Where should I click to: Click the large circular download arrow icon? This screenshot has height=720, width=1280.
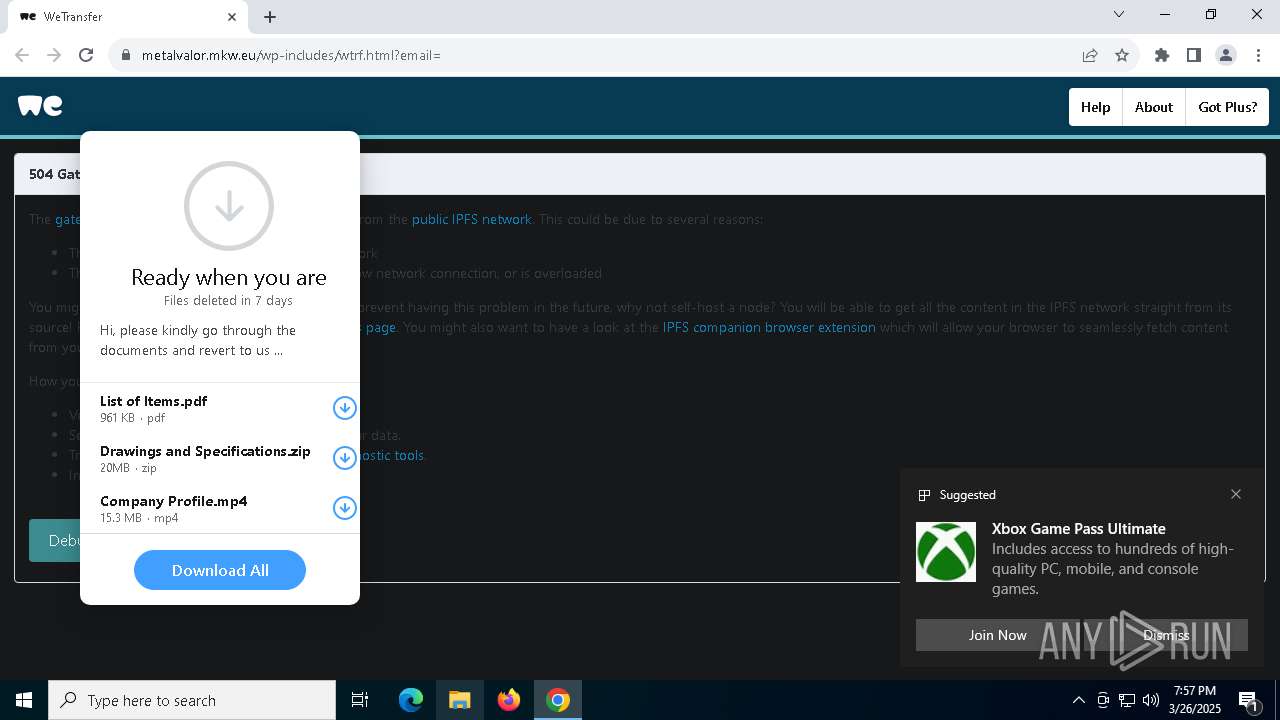(229, 206)
